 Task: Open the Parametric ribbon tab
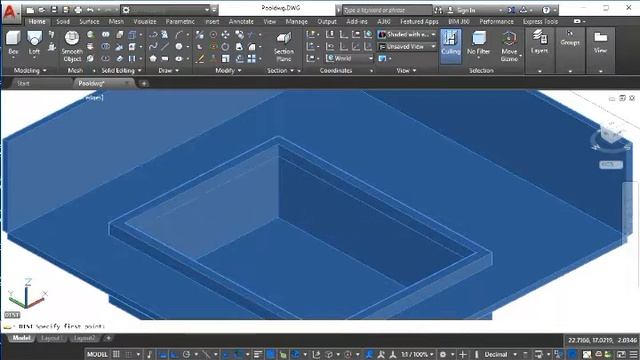coord(180,21)
